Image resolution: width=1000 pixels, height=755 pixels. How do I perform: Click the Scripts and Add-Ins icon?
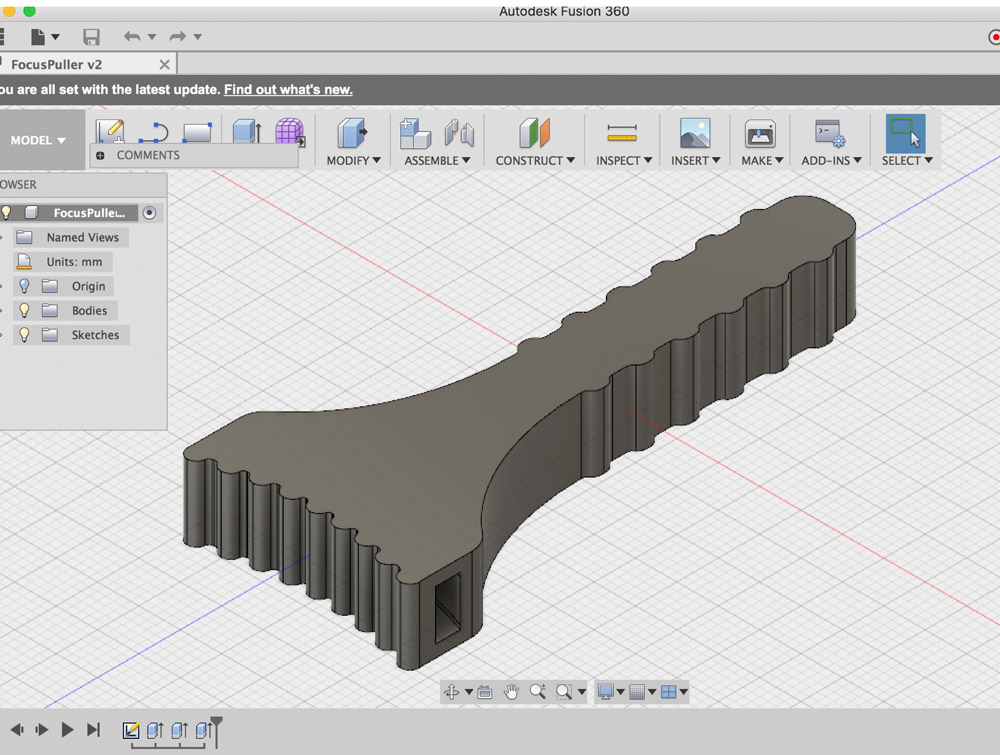click(x=830, y=133)
